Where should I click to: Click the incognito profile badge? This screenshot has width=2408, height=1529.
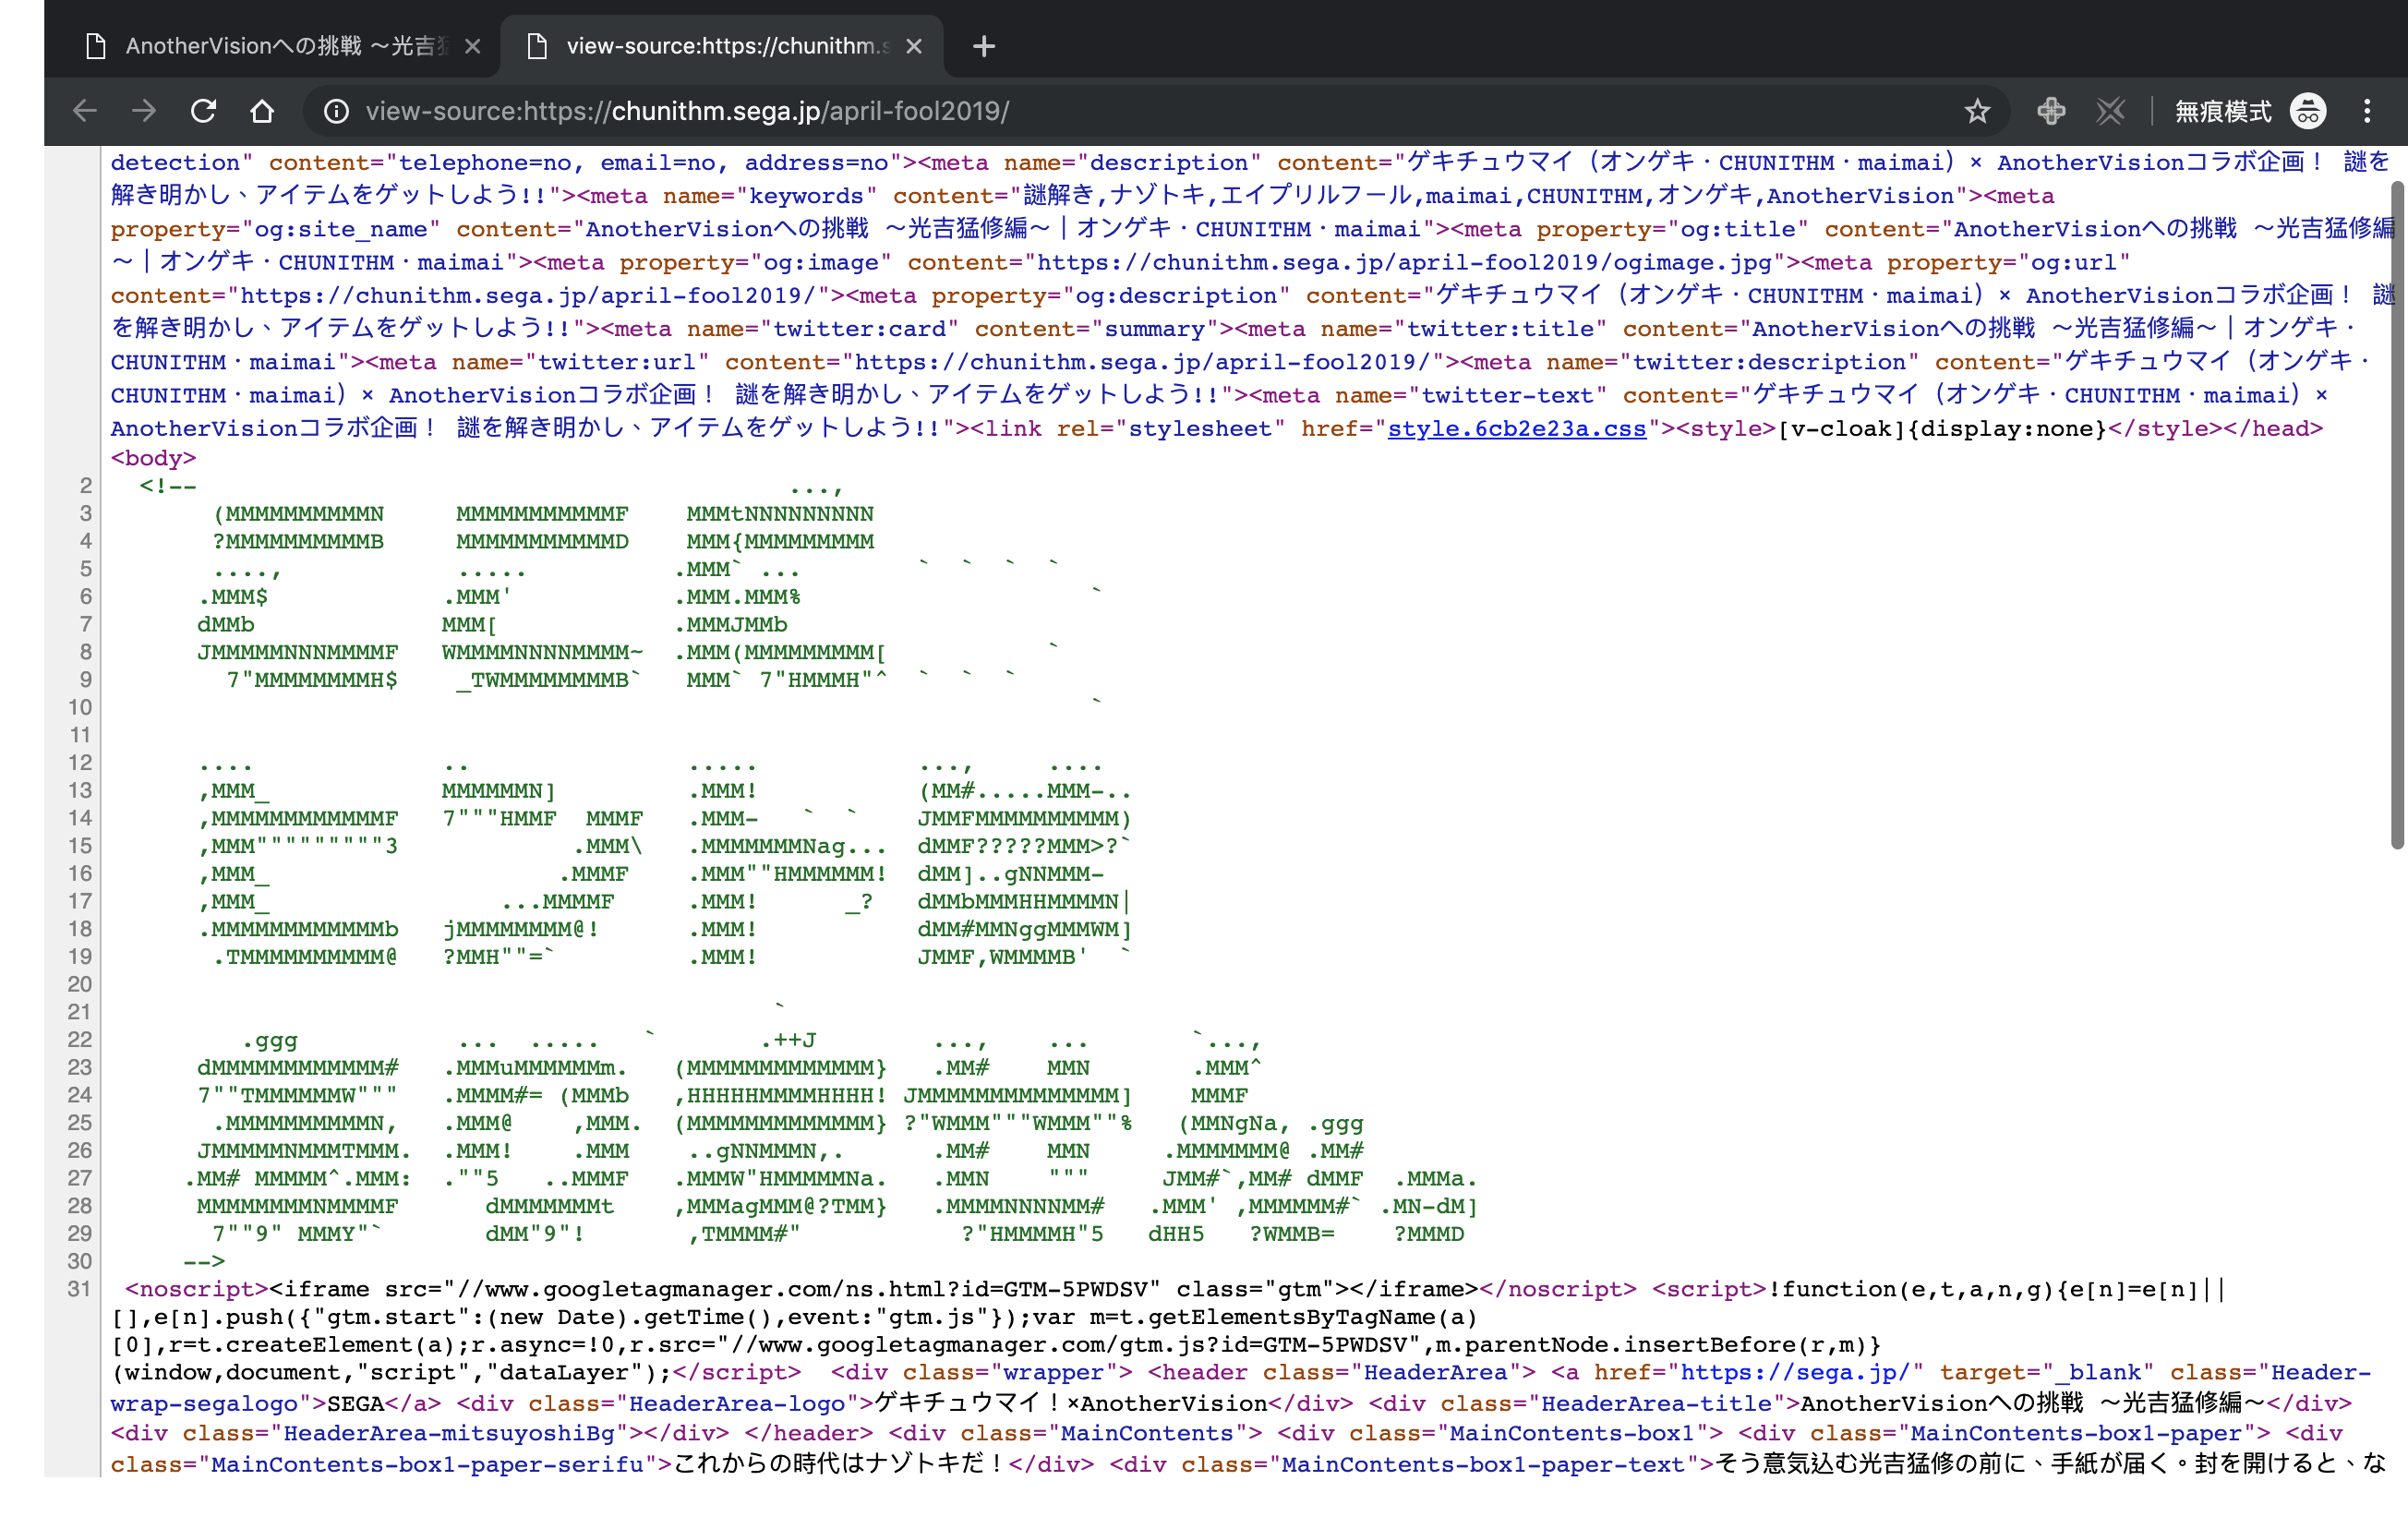(x=2308, y=111)
